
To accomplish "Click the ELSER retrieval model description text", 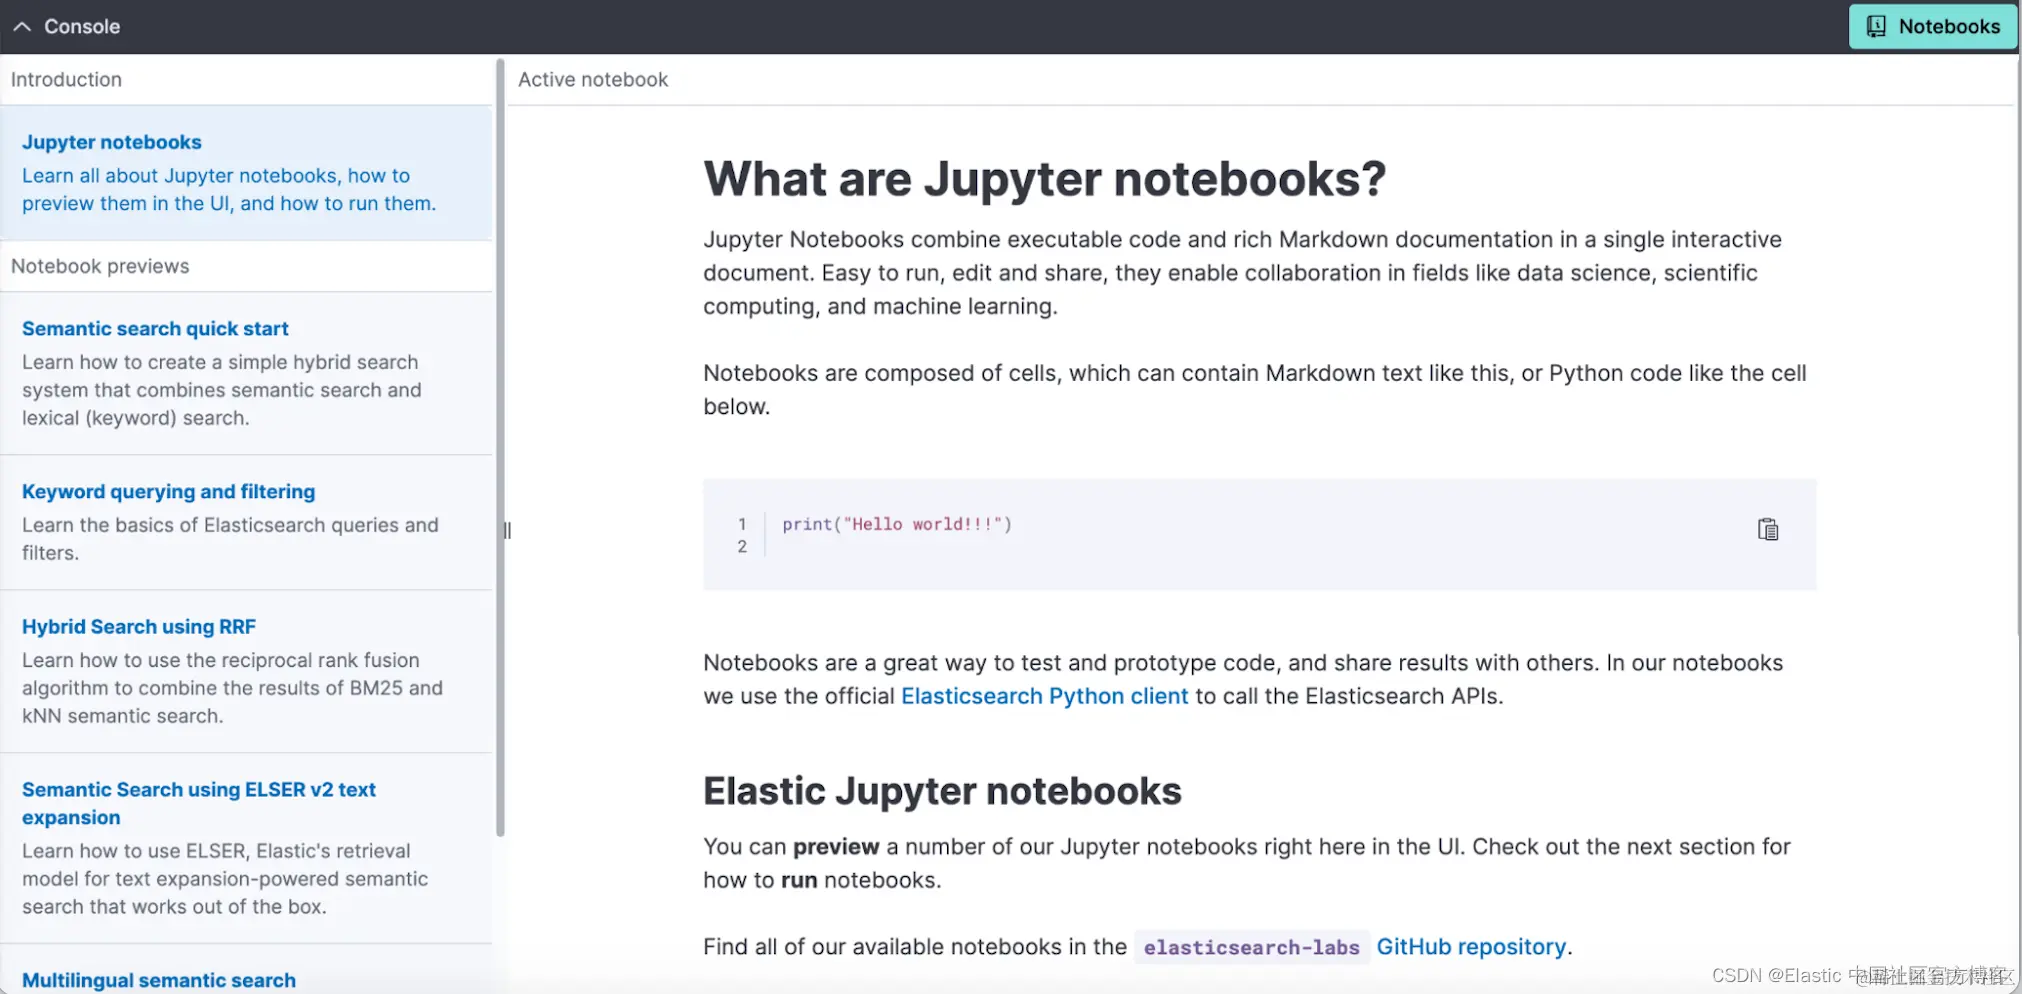I will point(225,879).
